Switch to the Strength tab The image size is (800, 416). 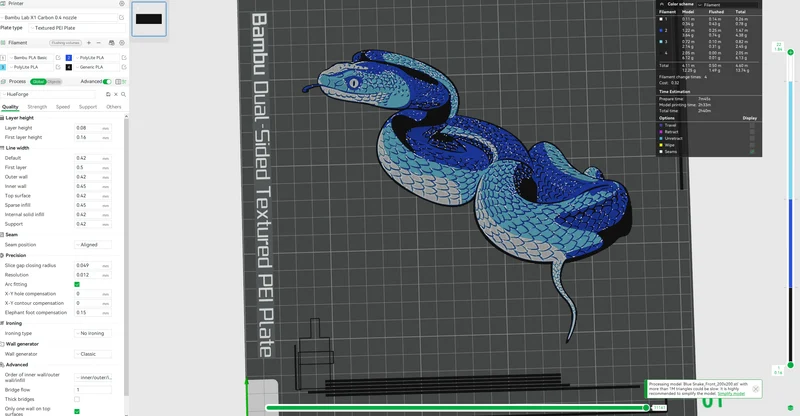[37, 107]
